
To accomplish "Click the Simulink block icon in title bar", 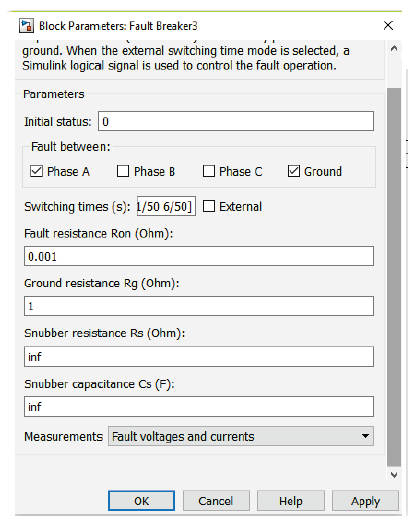I will tap(26, 26).
